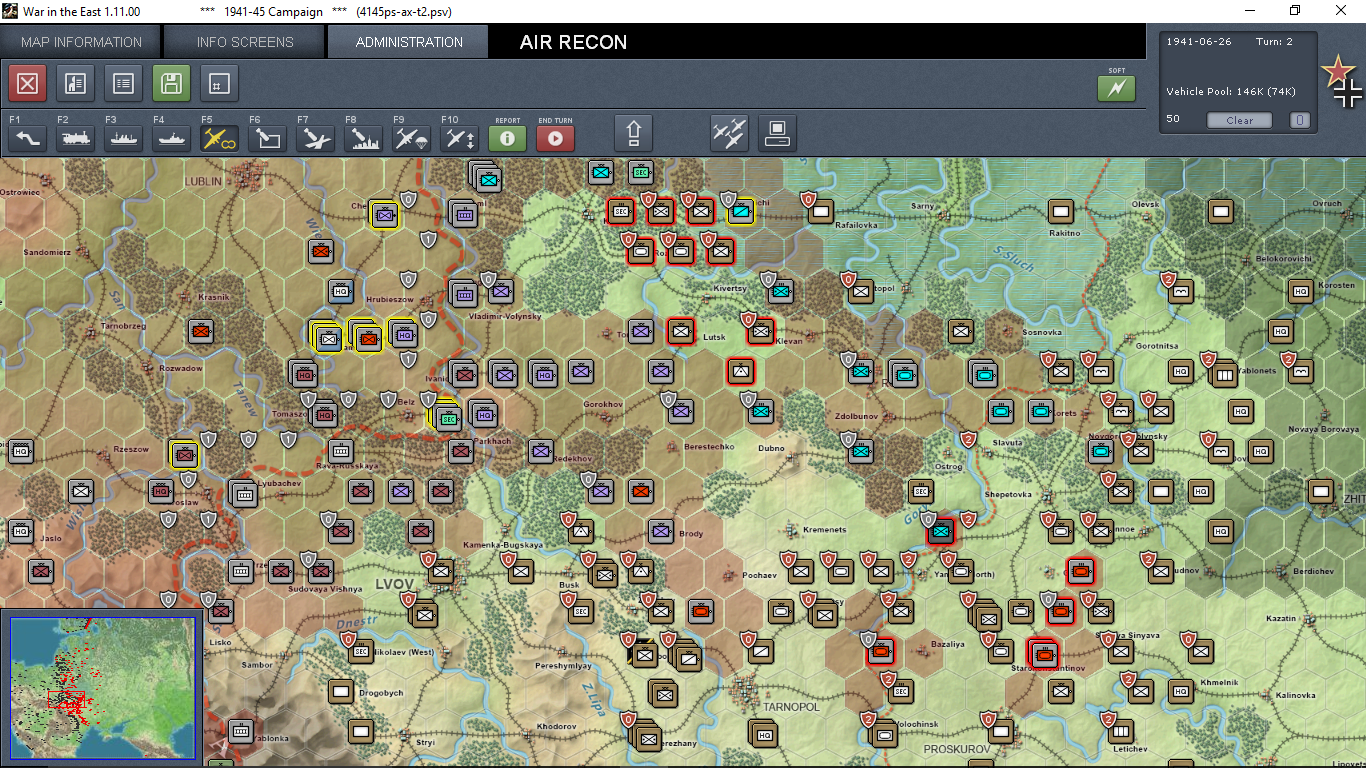Select the HQ counter near Korosten

1300,291
